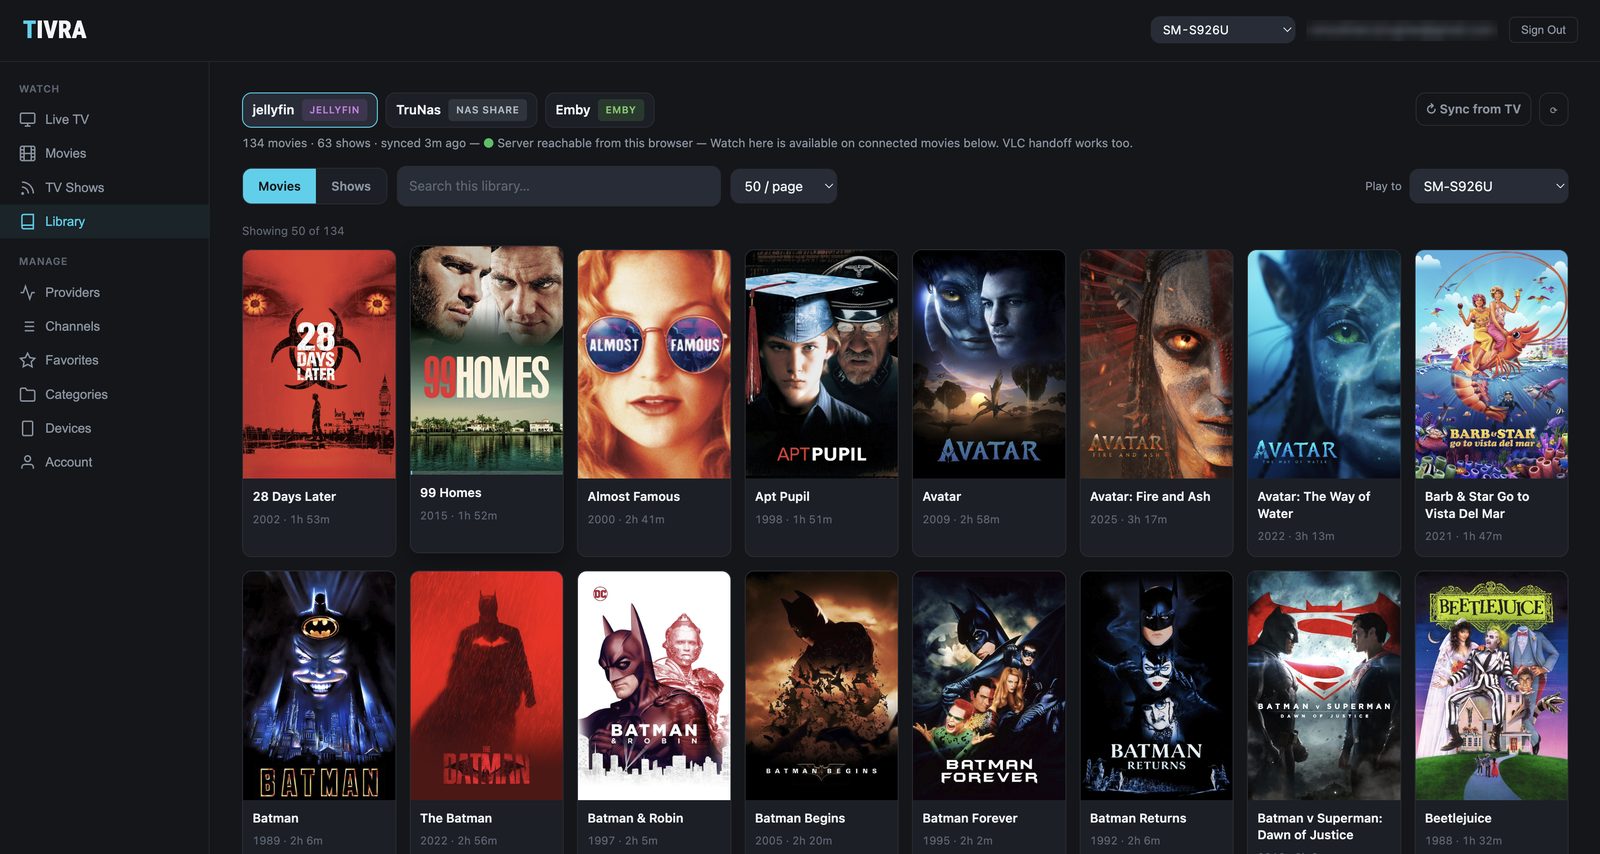Open the Almost Famous poster

[x=654, y=364]
